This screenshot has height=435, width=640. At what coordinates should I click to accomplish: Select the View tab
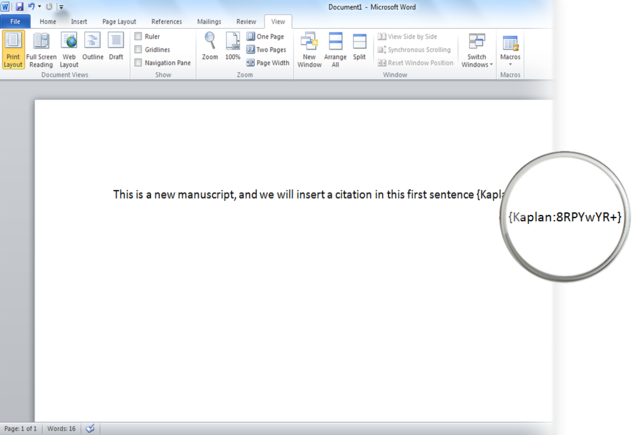(x=278, y=22)
